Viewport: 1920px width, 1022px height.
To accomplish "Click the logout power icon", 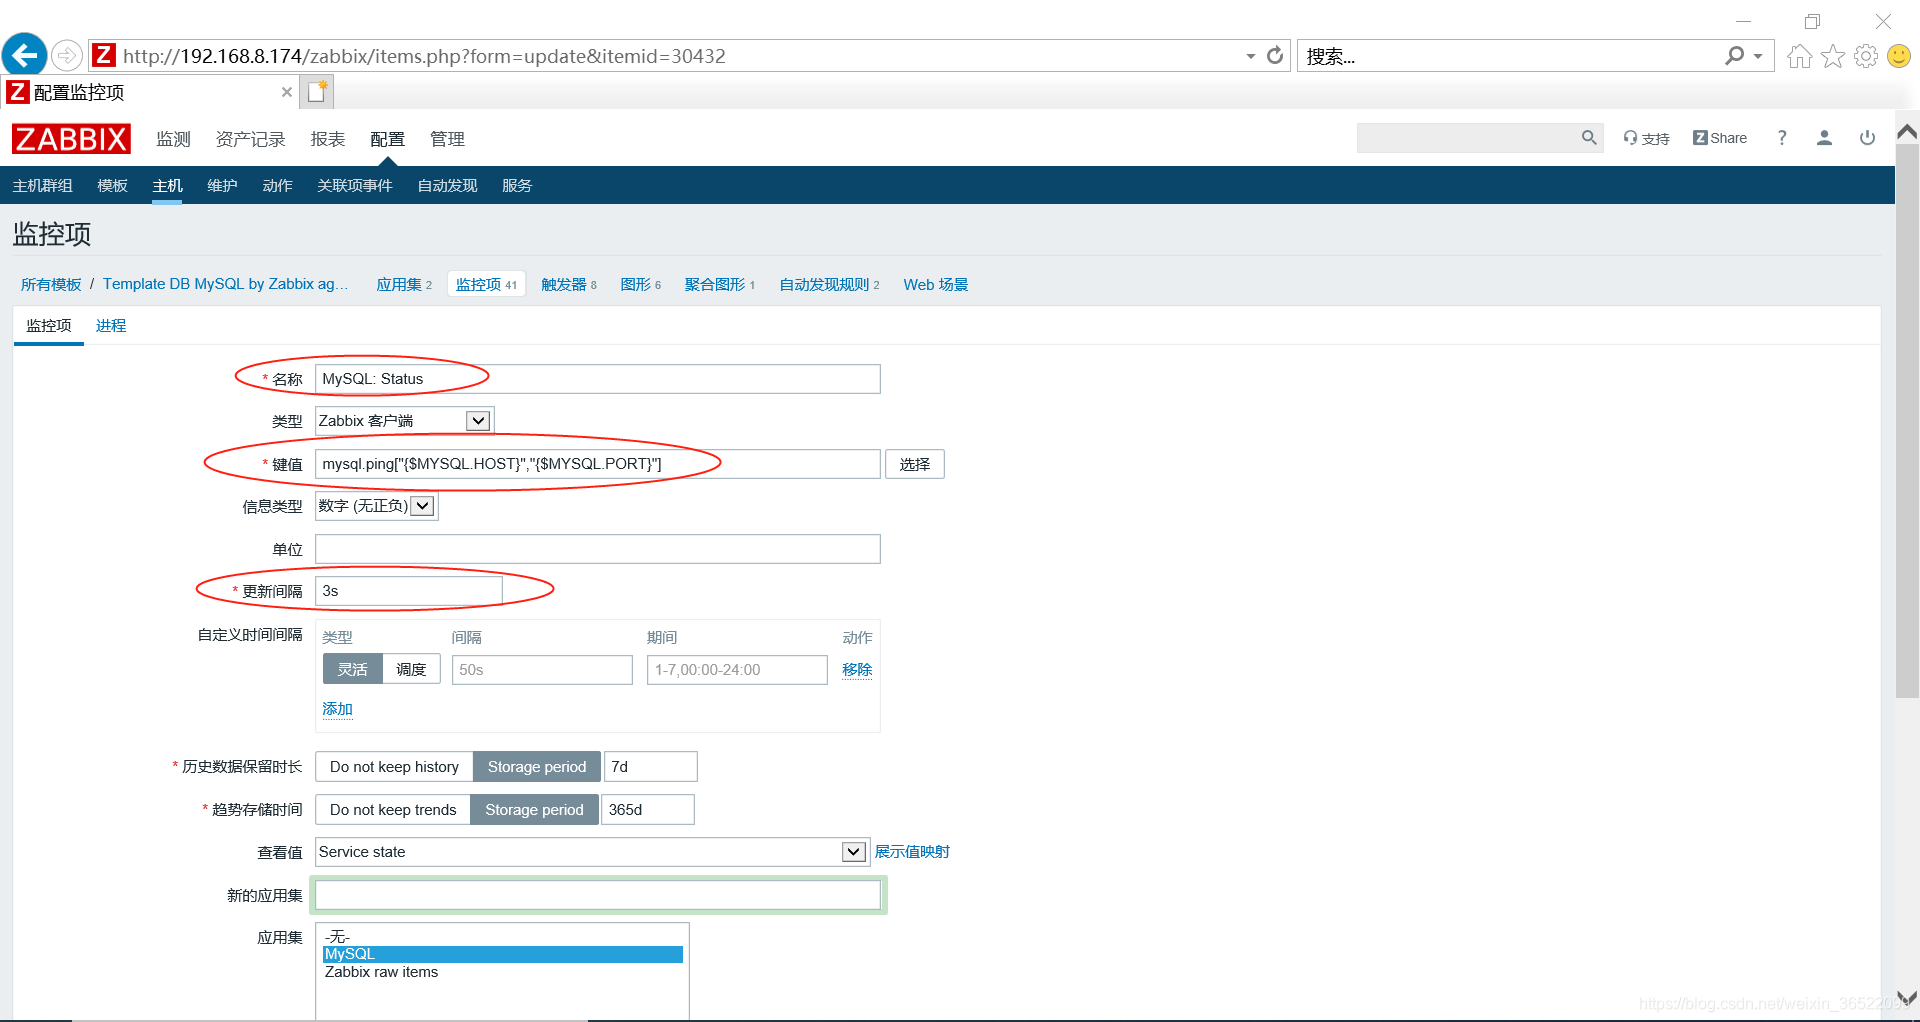I will (1867, 138).
